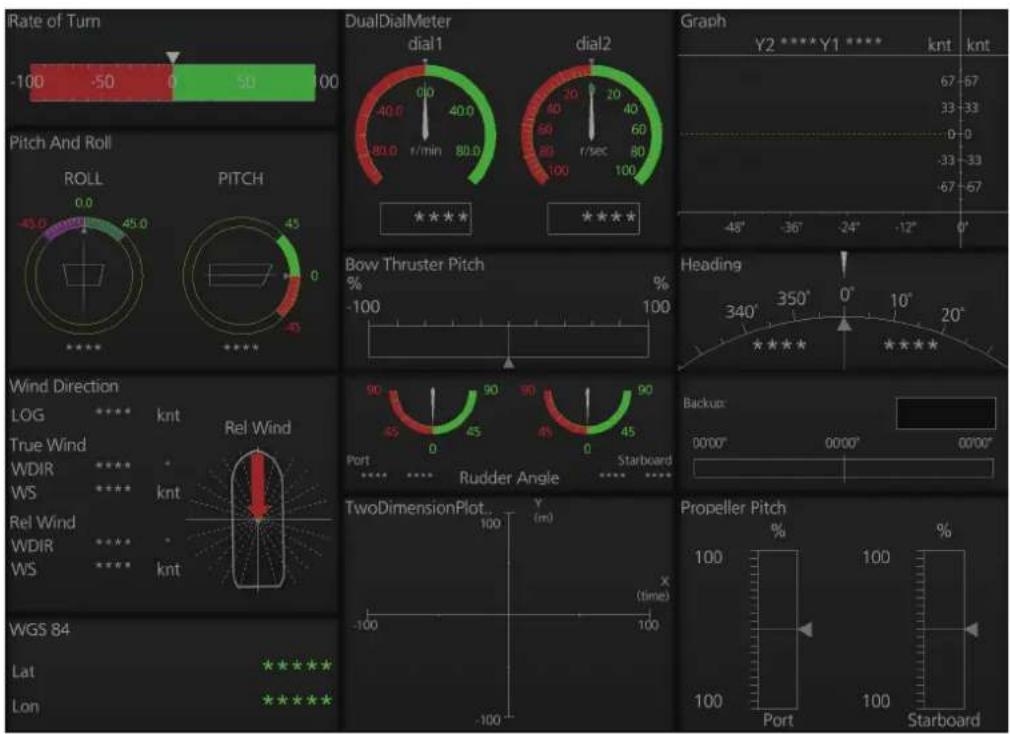Click the green positive section of Rate of Turn bar
This screenshot has height=734, width=1010.
(x=244, y=82)
